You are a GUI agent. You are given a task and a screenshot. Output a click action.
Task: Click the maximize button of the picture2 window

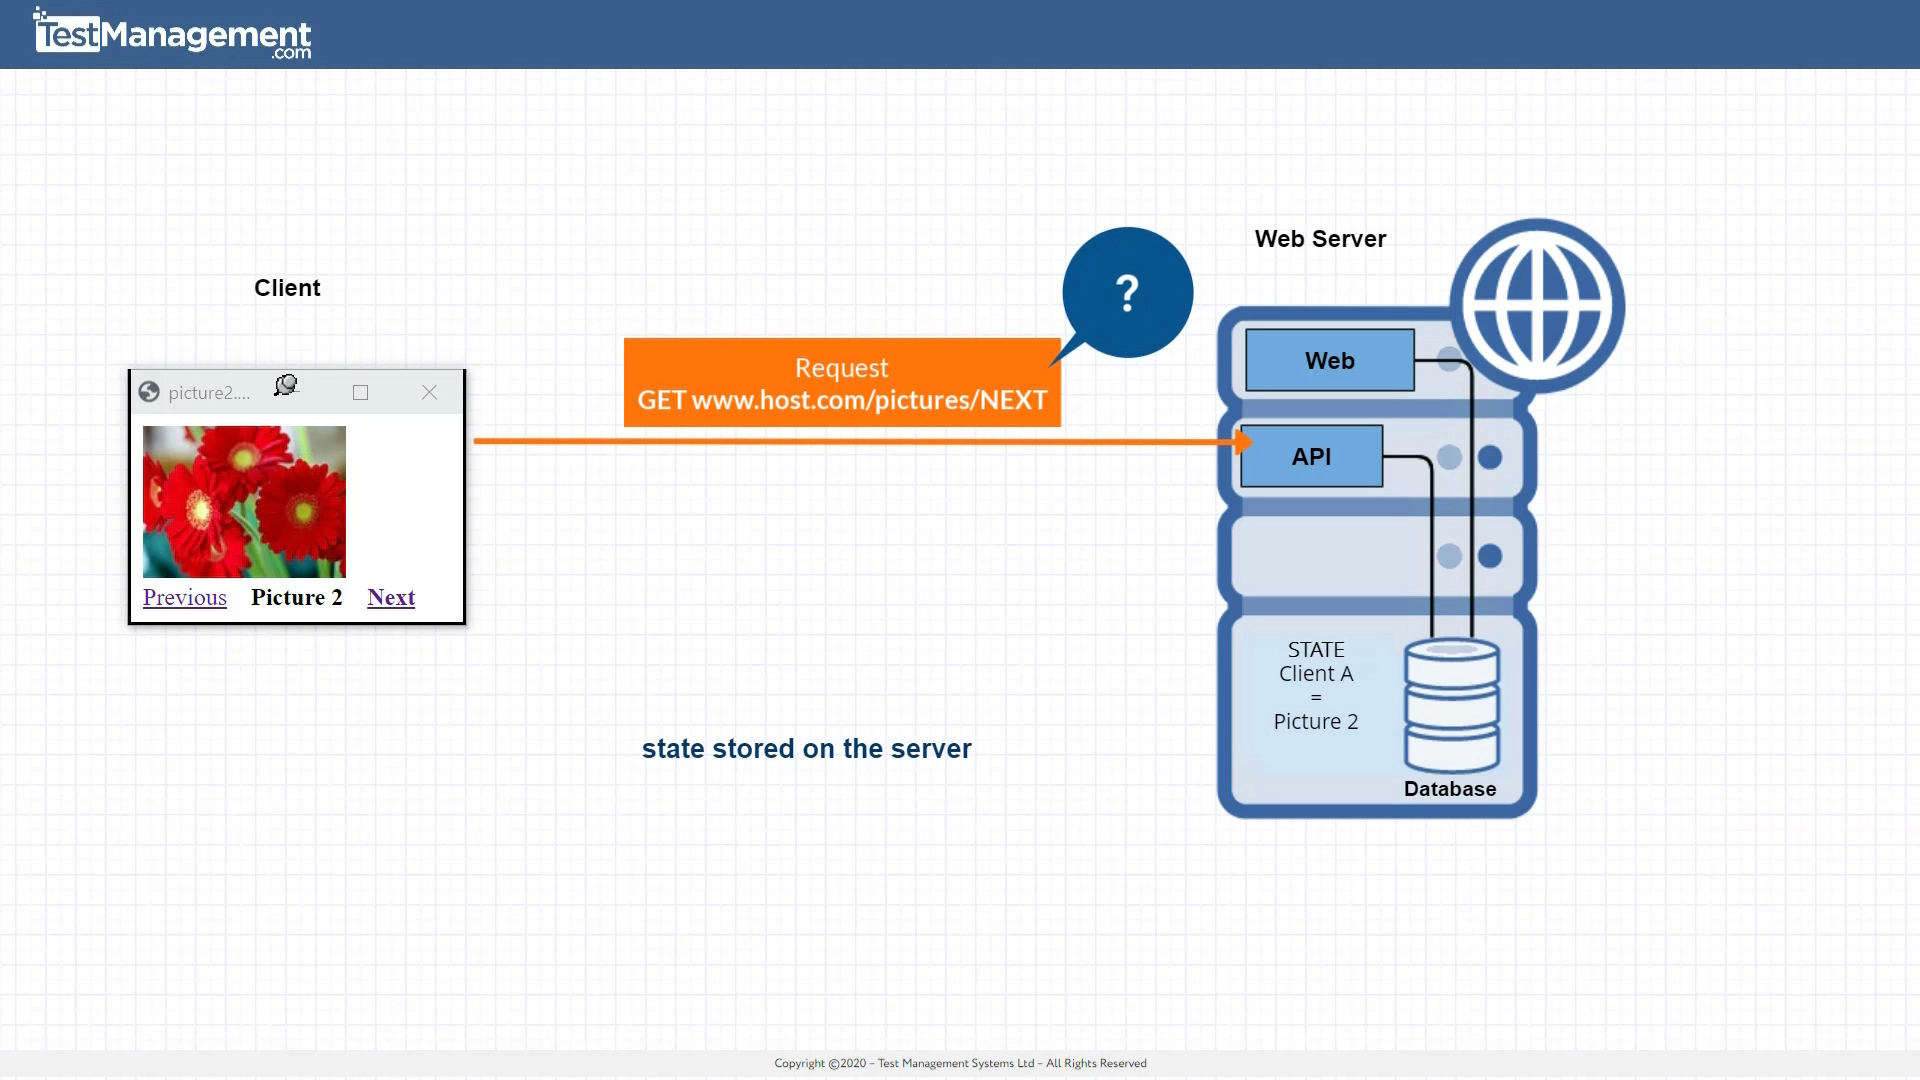click(360, 392)
